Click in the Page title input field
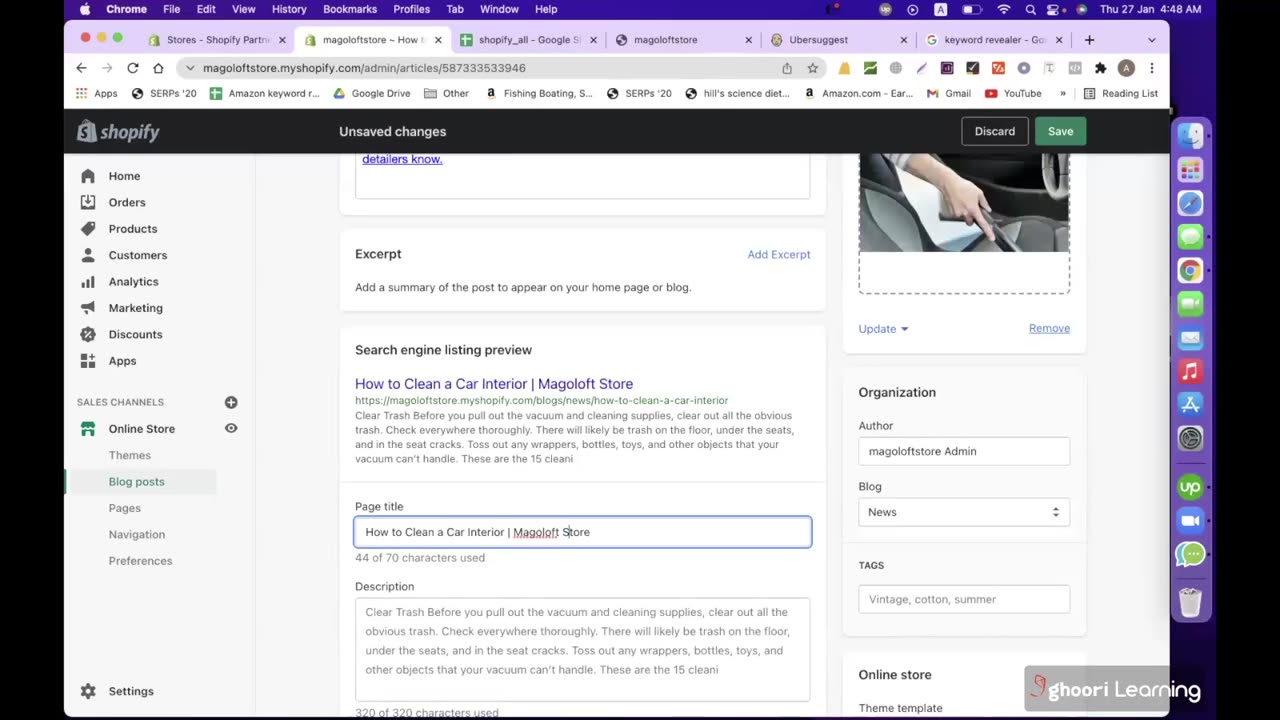Image resolution: width=1280 pixels, height=720 pixels. click(x=583, y=532)
